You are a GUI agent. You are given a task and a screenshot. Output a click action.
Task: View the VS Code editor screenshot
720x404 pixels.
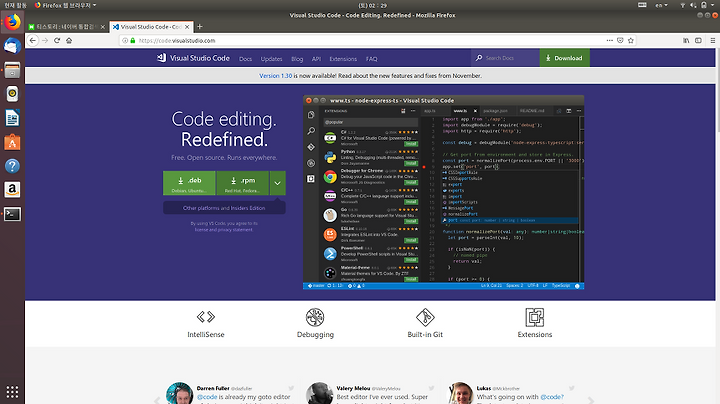click(x=444, y=192)
